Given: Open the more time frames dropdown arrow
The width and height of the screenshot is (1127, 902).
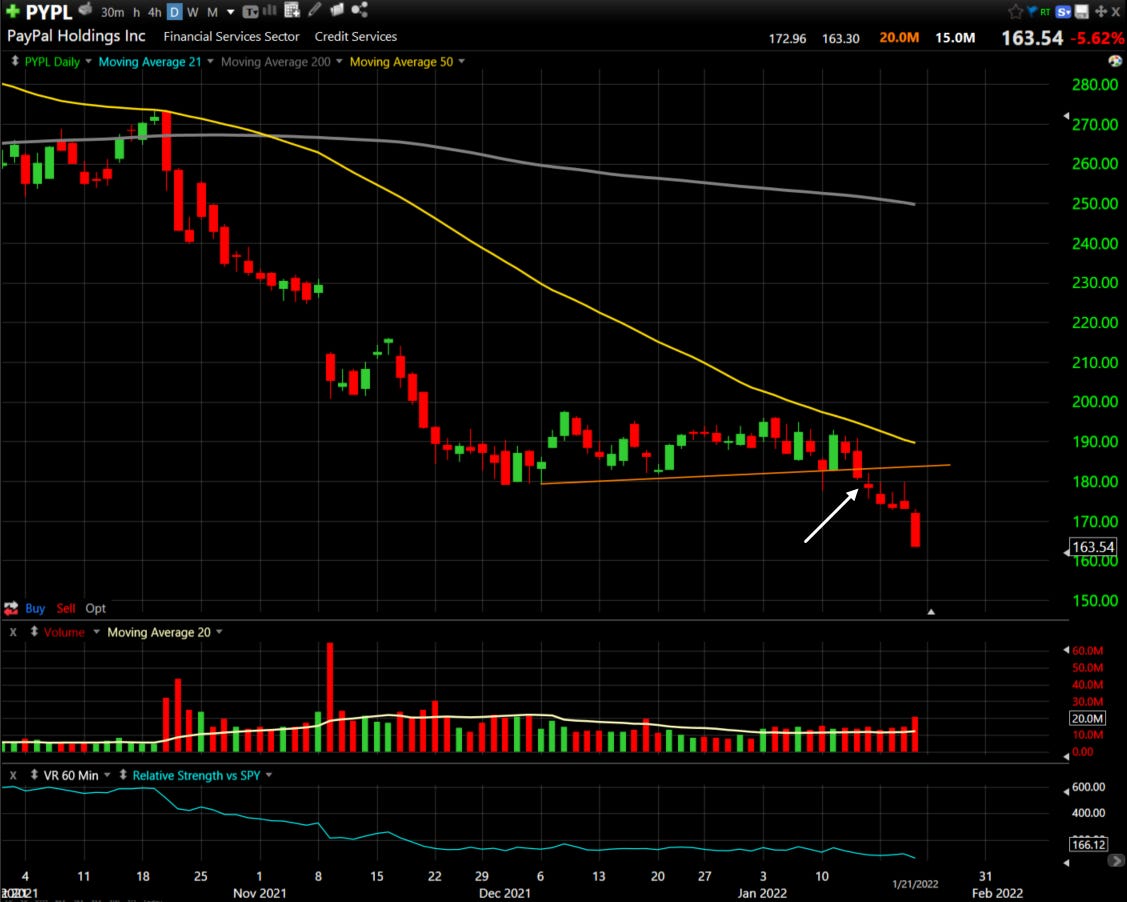Looking at the screenshot, I should tap(231, 12).
